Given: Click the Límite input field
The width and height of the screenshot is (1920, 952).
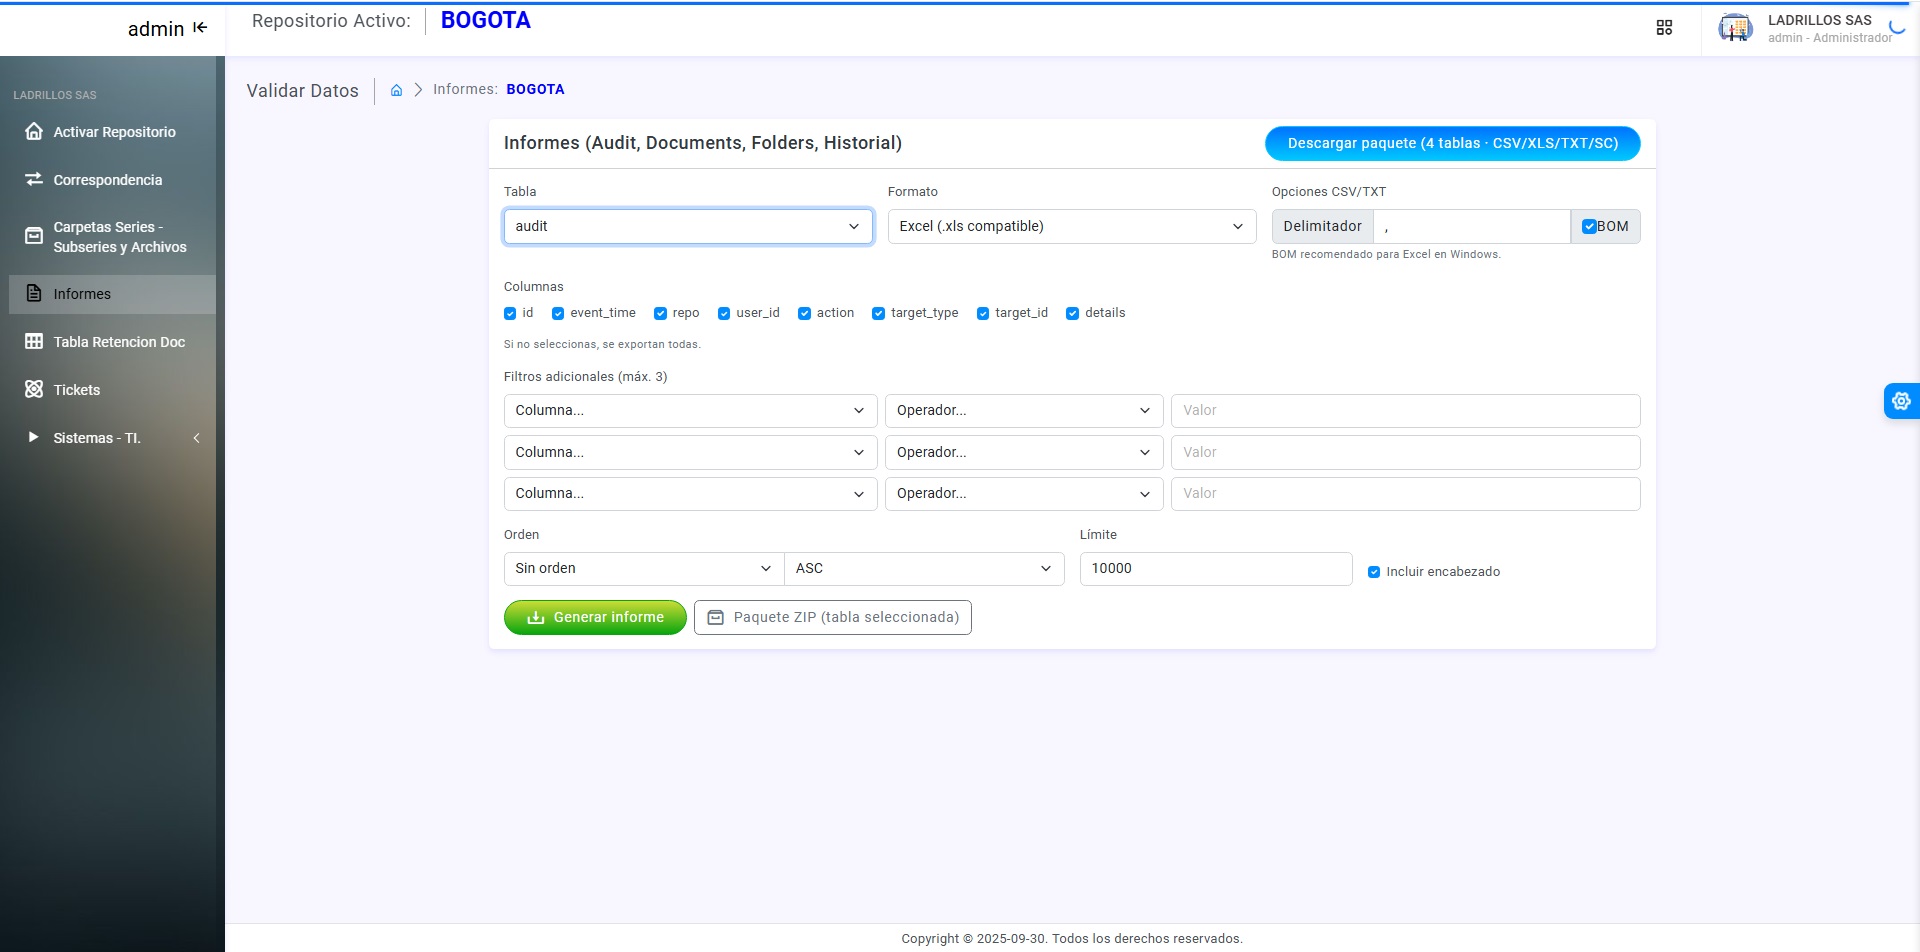Looking at the screenshot, I should (1215, 569).
